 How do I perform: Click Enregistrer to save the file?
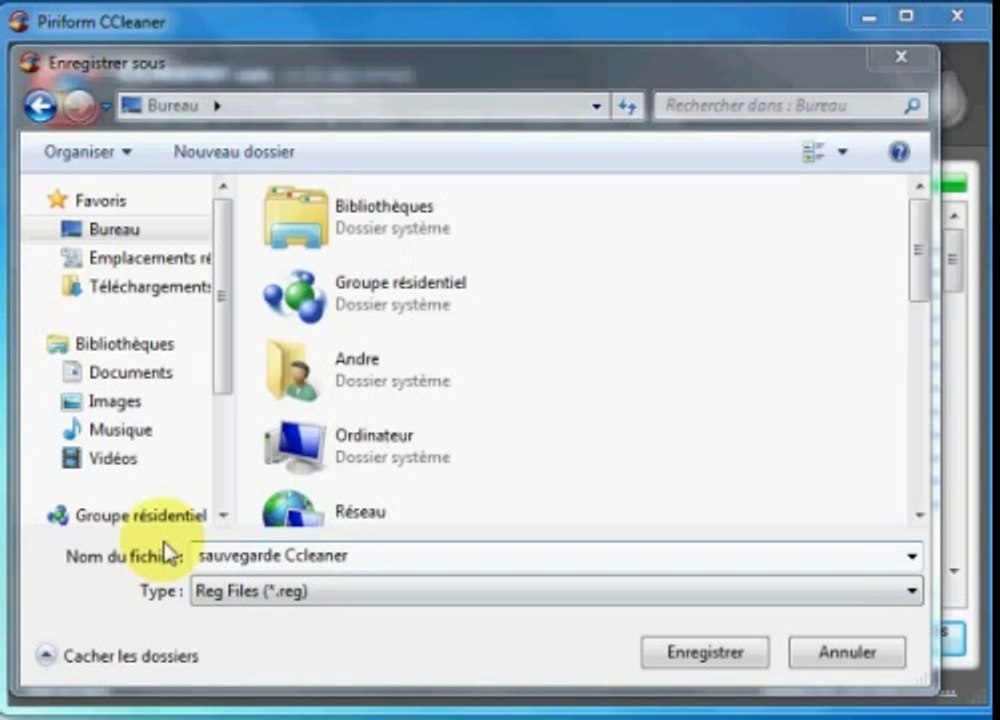pyautogui.click(x=705, y=652)
